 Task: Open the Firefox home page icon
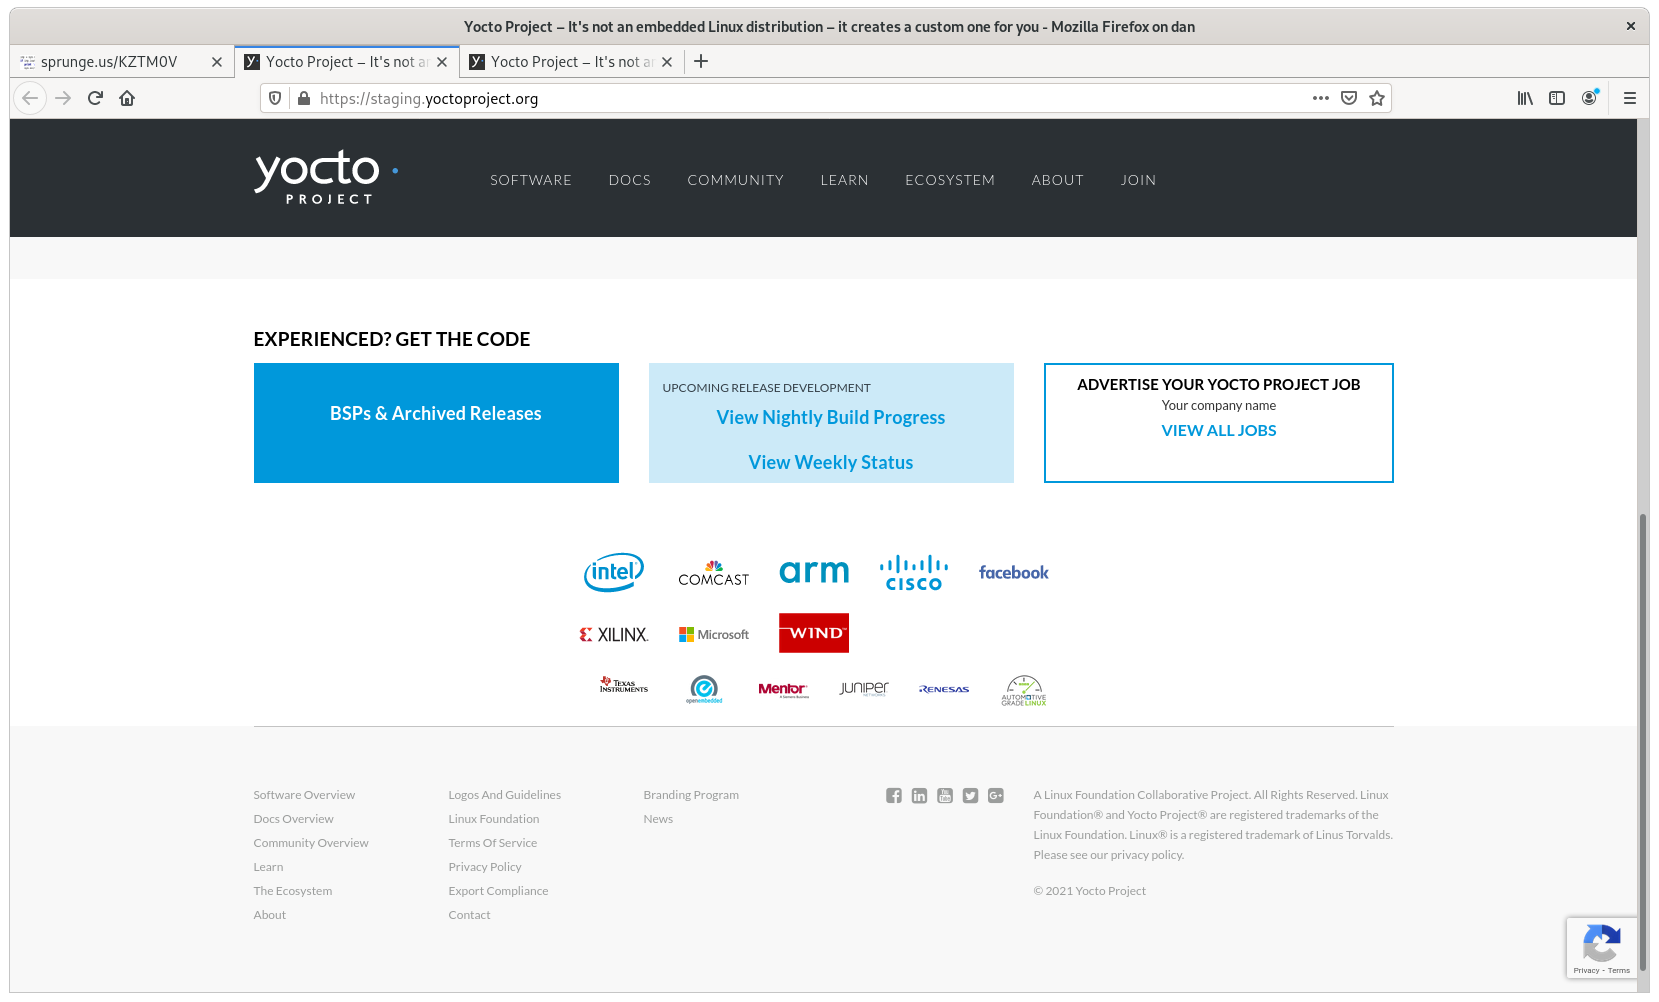(127, 98)
